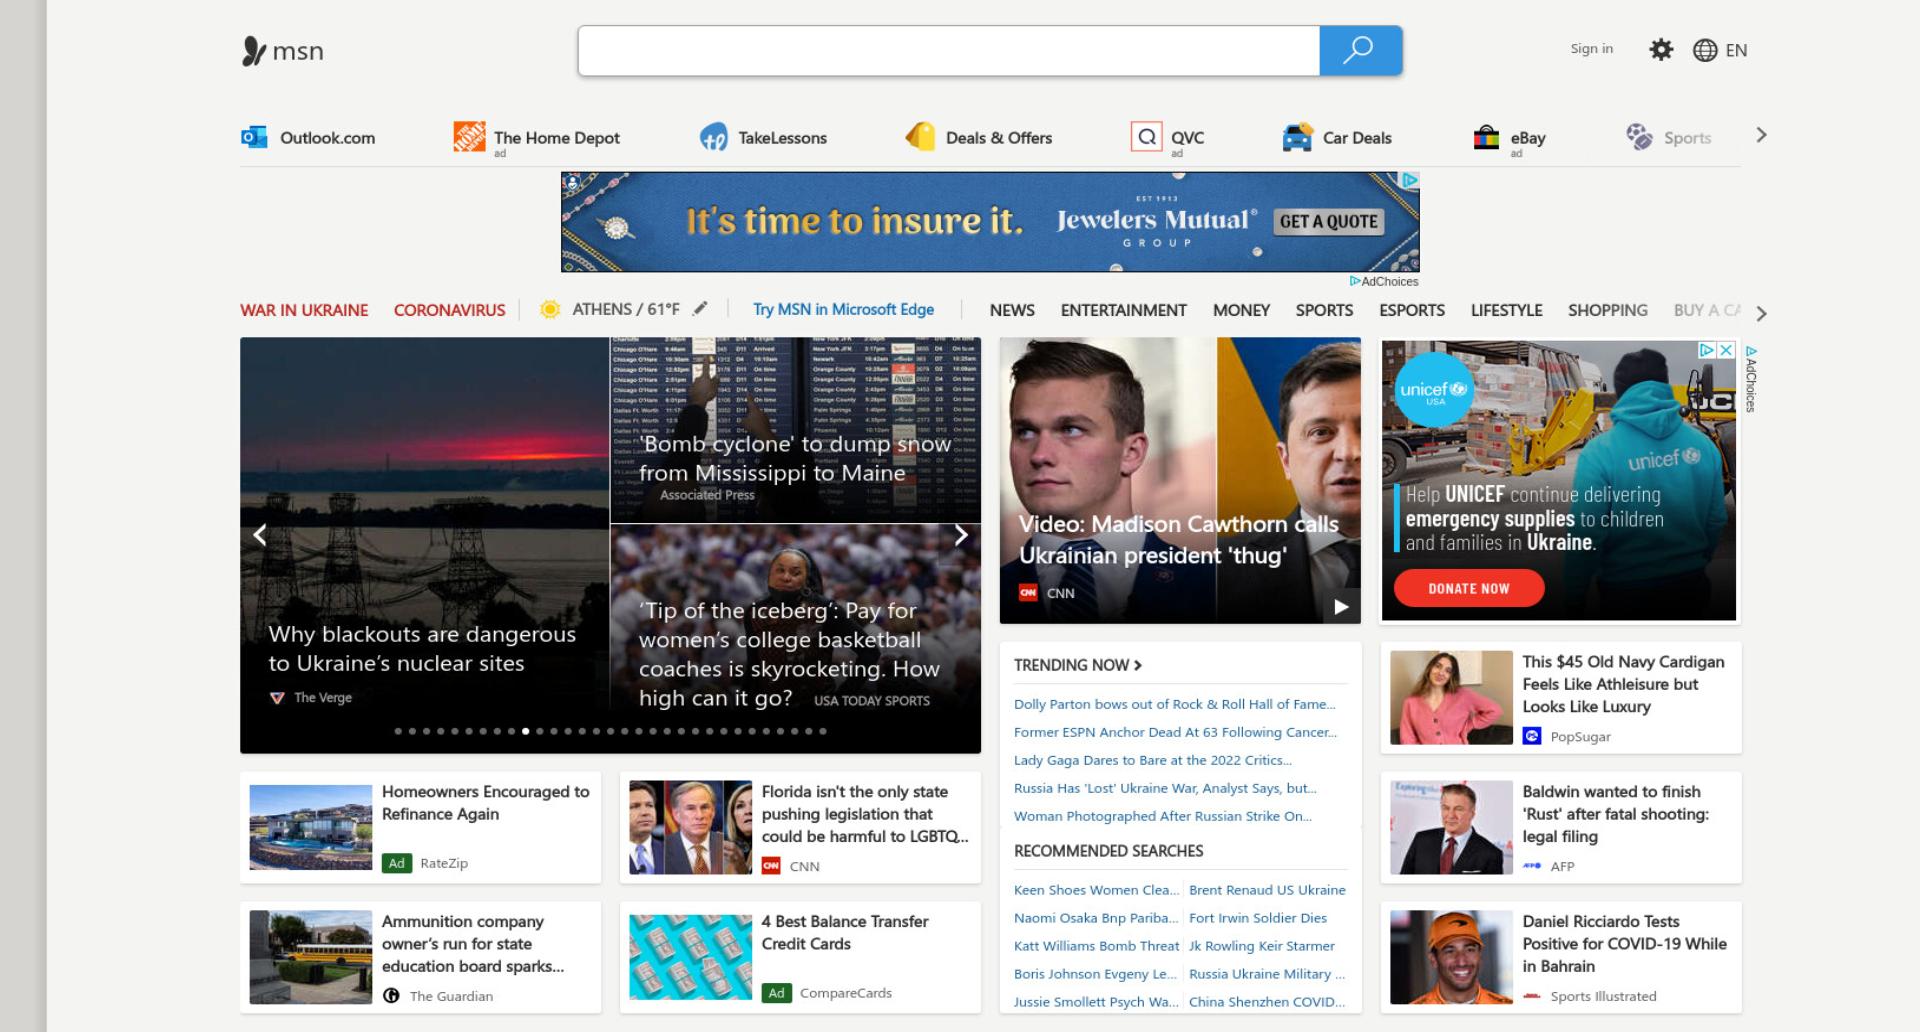Click the Sports balls icon
1920x1032 pixels.
coord(1639,137)
